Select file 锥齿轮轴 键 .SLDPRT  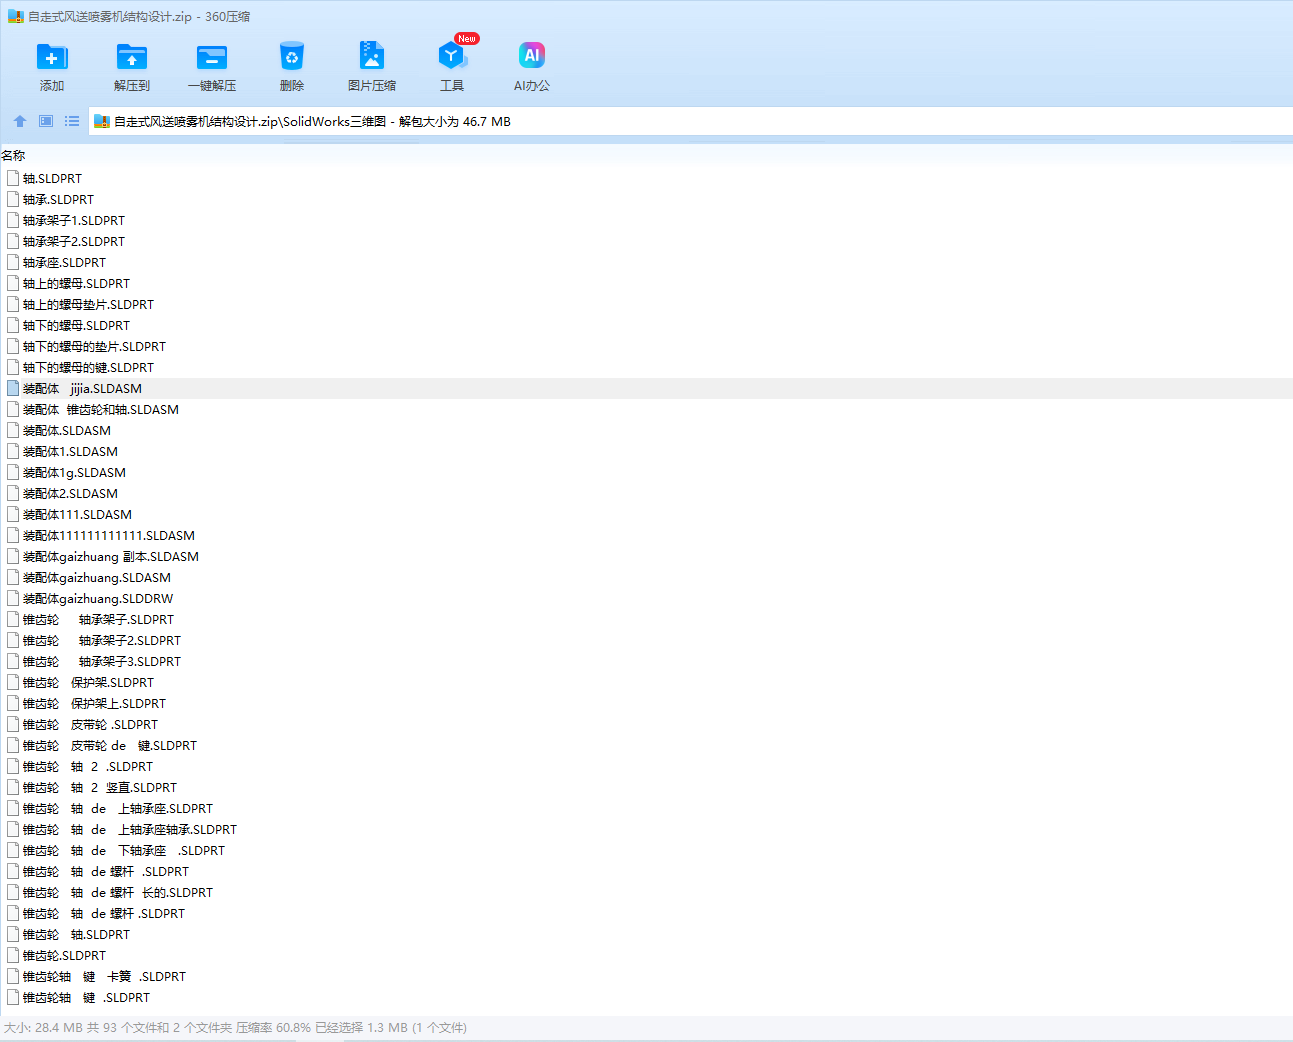[86, 997]
